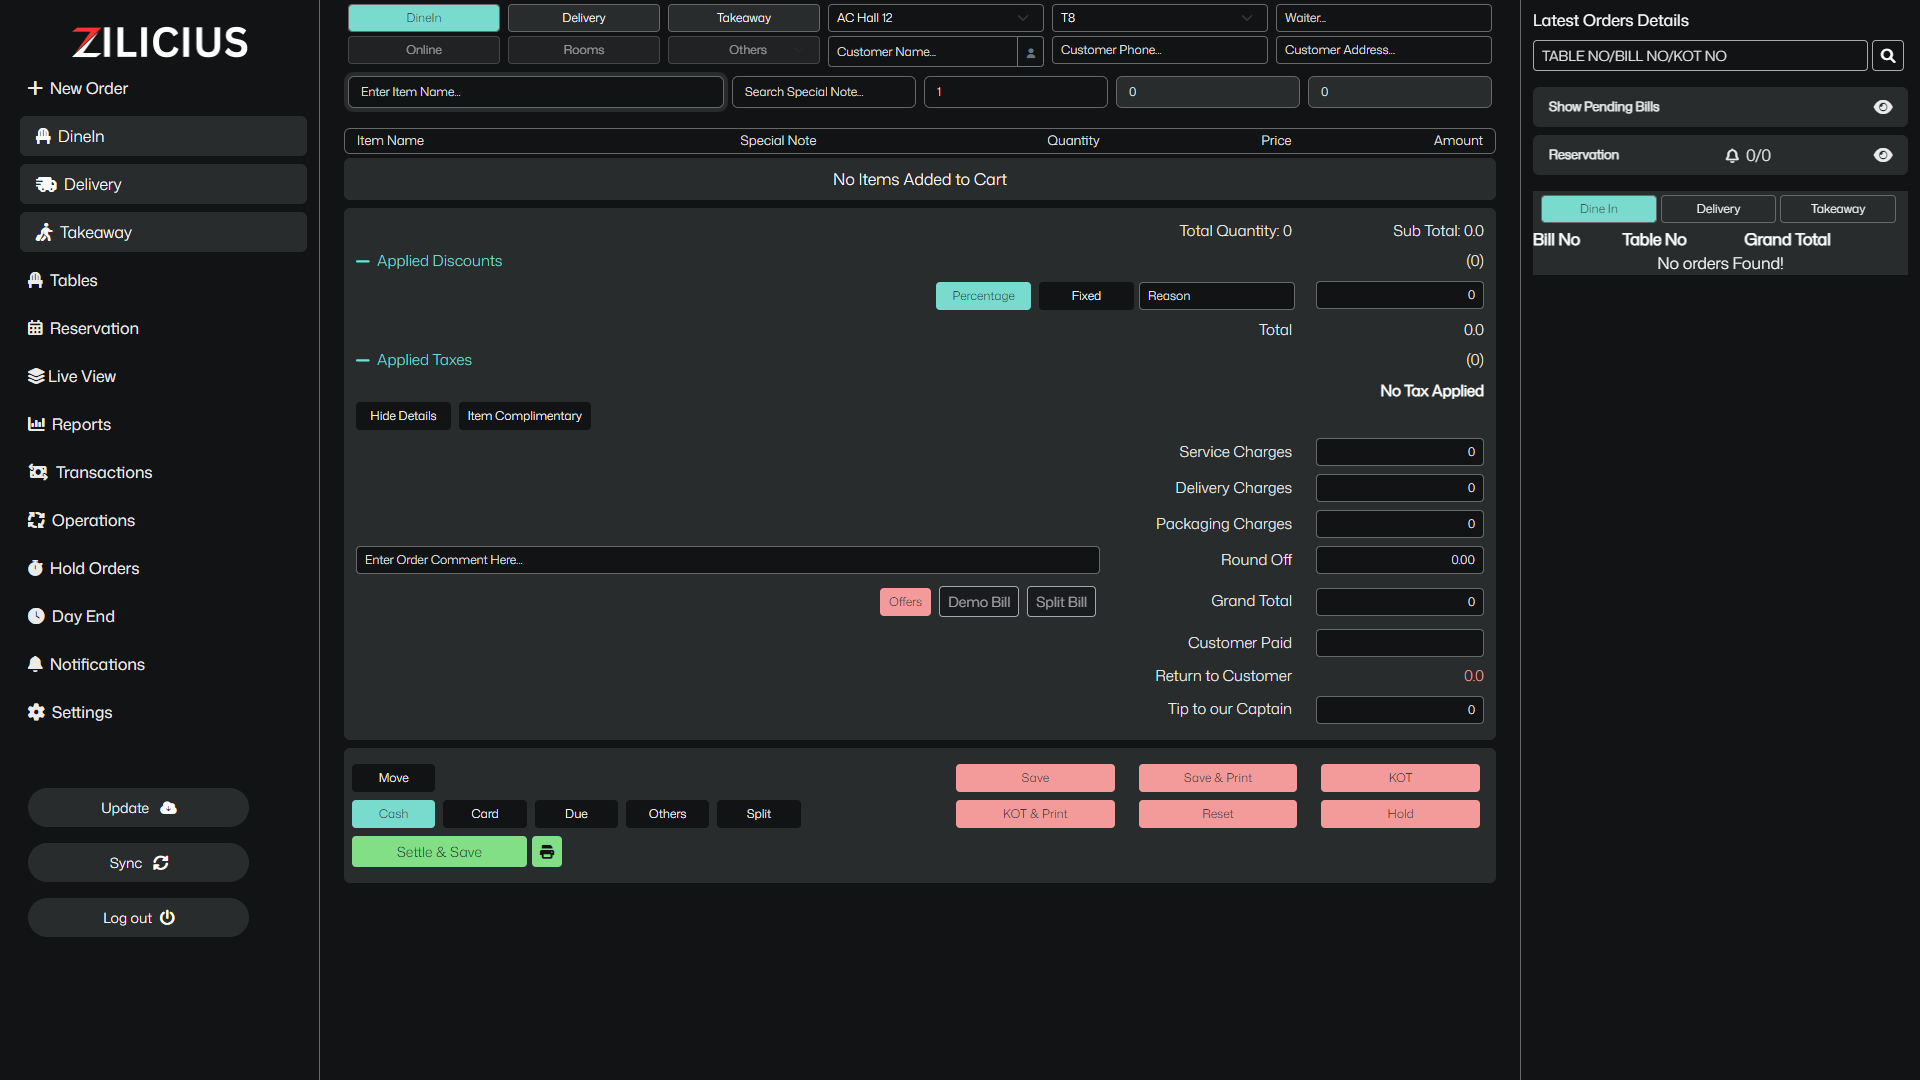
Task: Click the Reservation bell icon
Action: pyautogui.click(x=1732, y=156)
